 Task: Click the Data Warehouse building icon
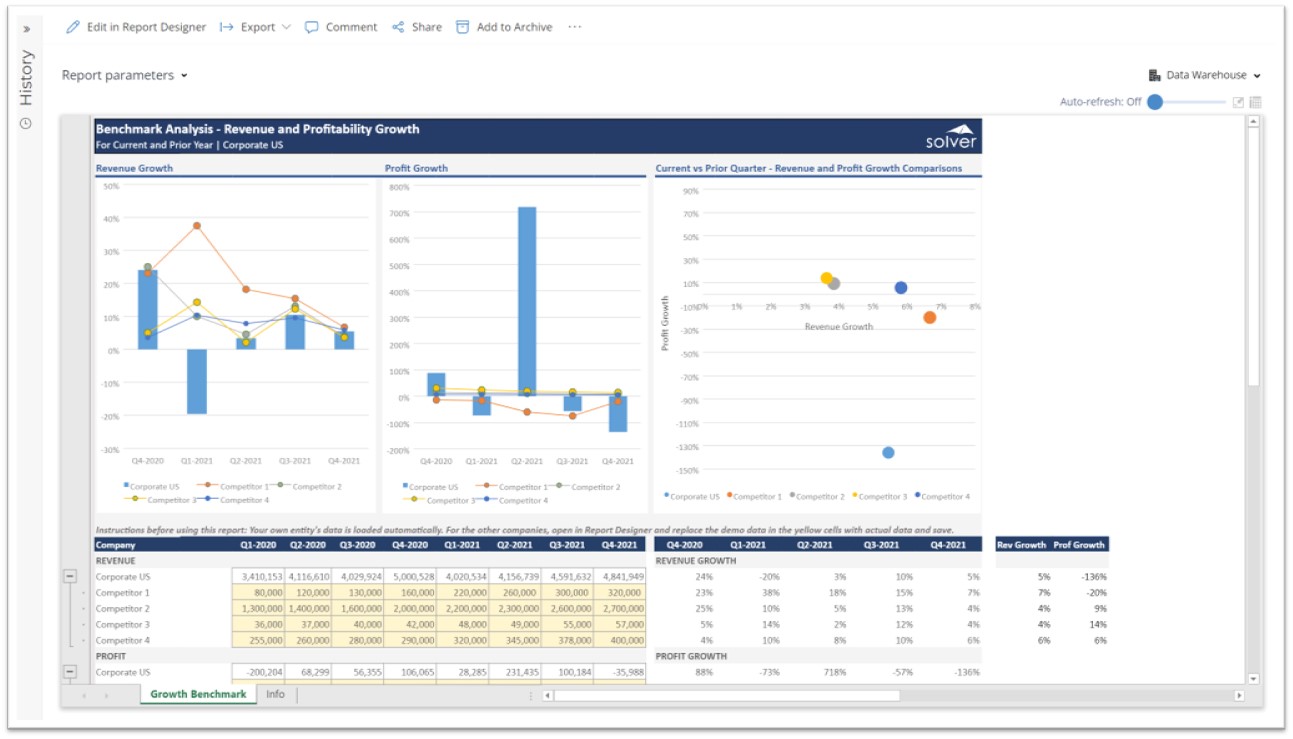[1154, 75]
